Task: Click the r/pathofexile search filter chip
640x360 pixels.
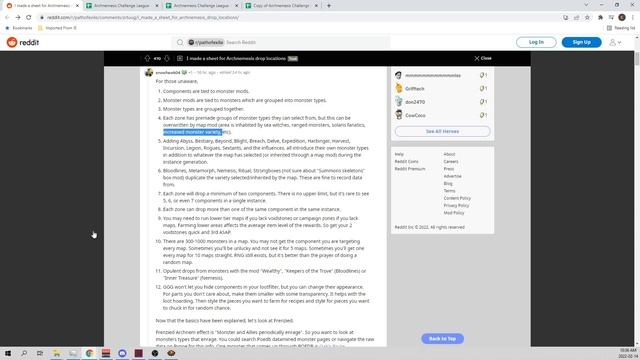Action: (206, 42)
